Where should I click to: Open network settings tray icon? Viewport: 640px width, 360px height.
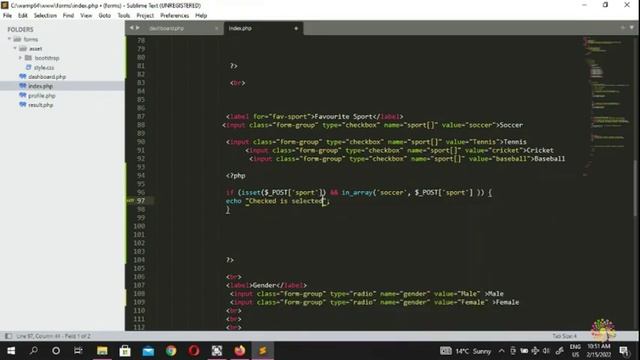click(x=535, y=351)
